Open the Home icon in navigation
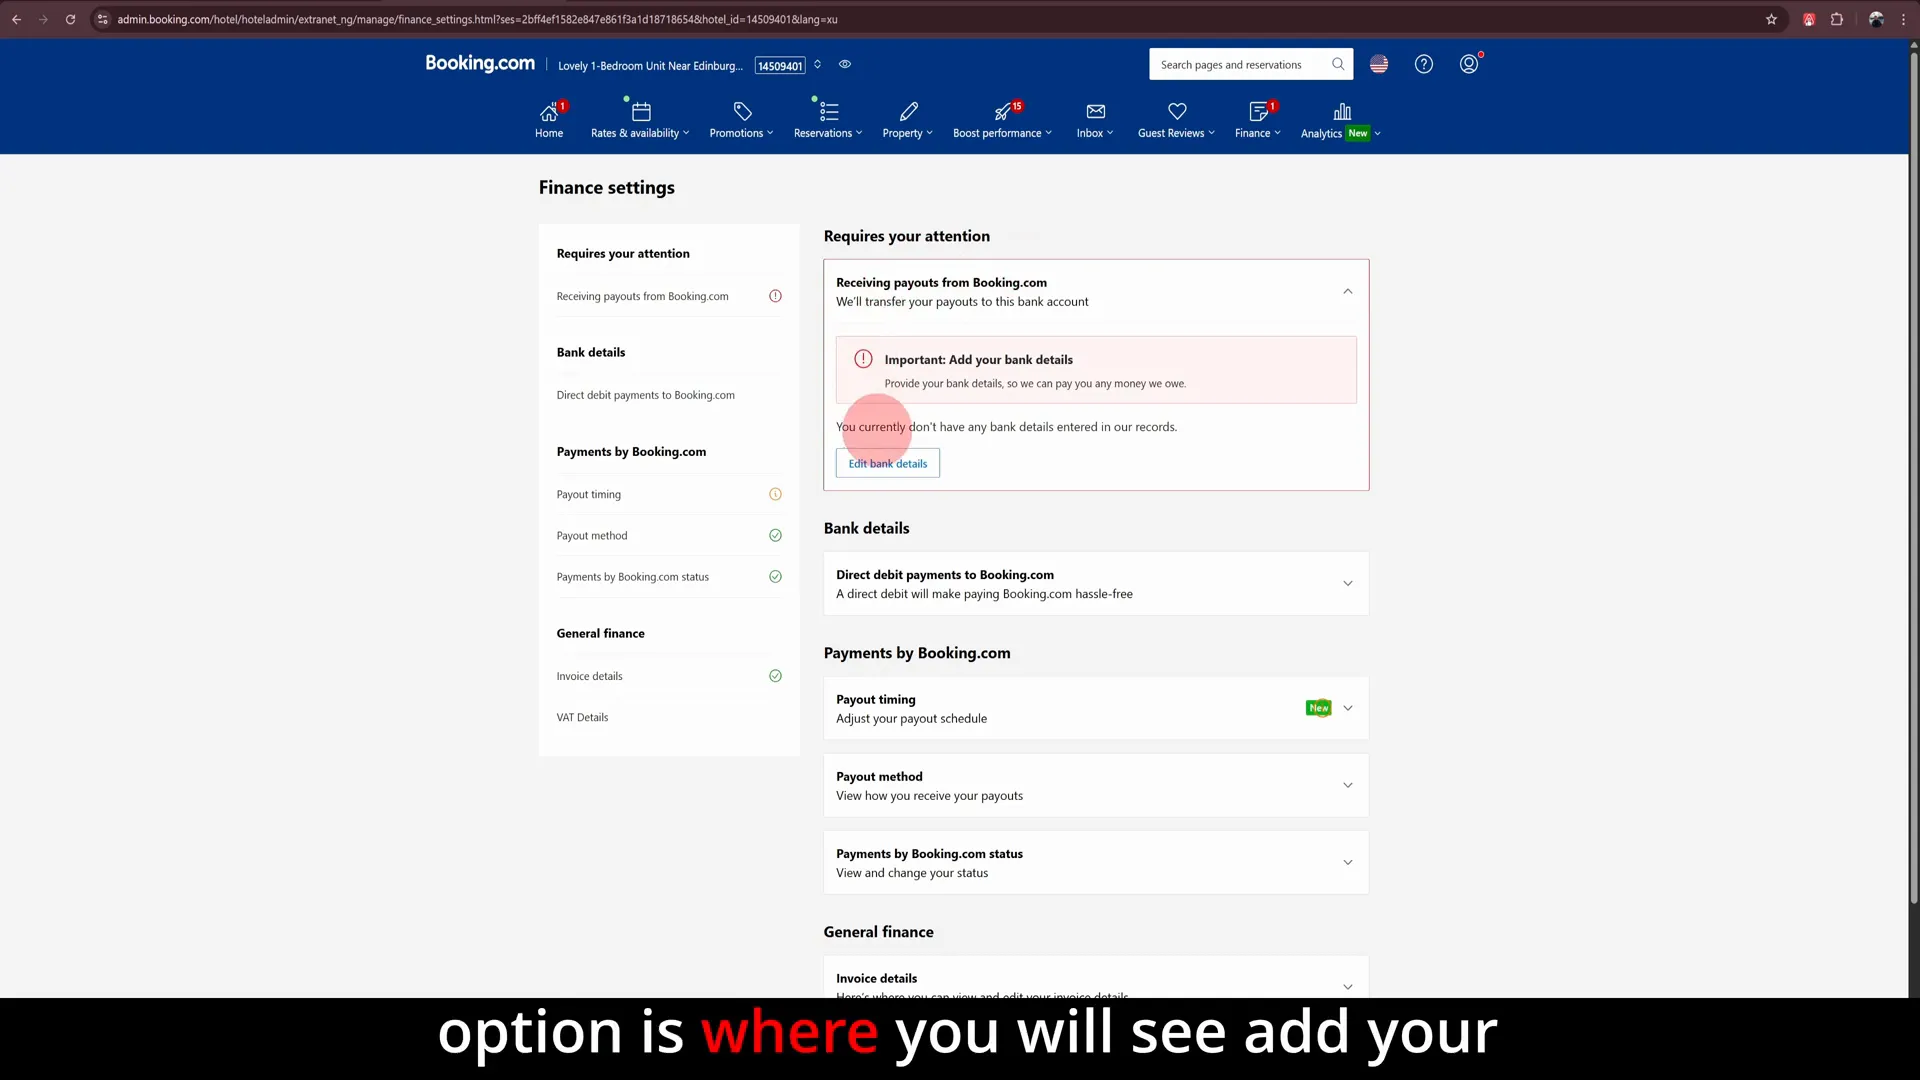Viewport: 1920px width, 1080px height. click(548, 111)
